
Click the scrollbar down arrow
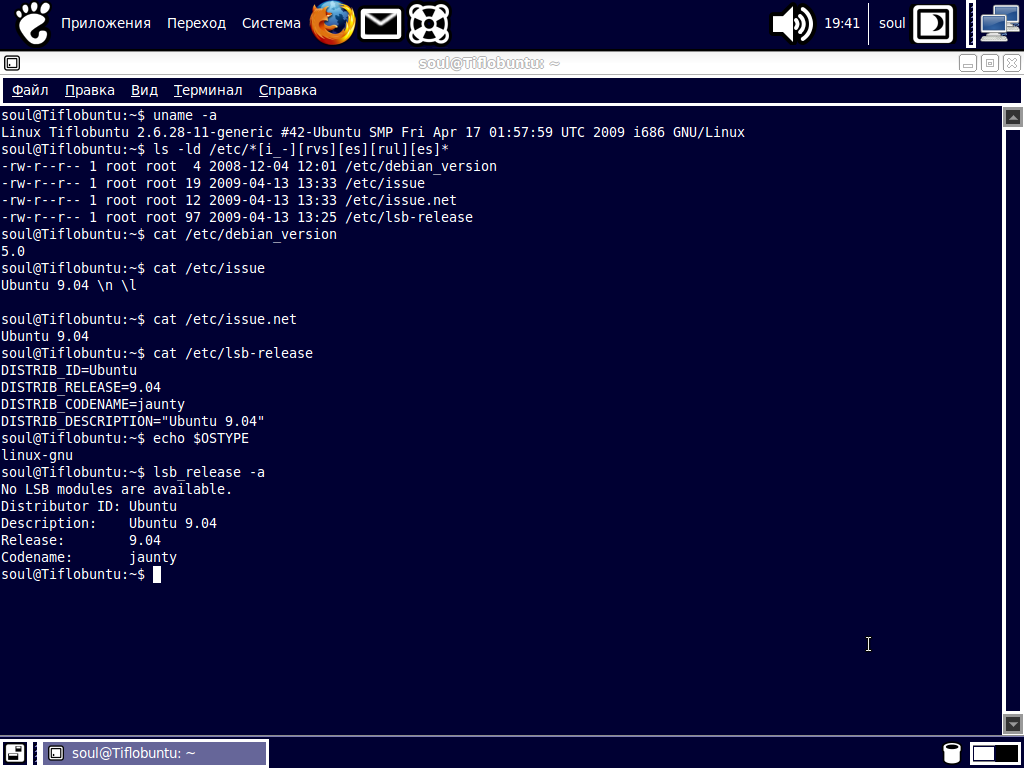[1012, 724]
